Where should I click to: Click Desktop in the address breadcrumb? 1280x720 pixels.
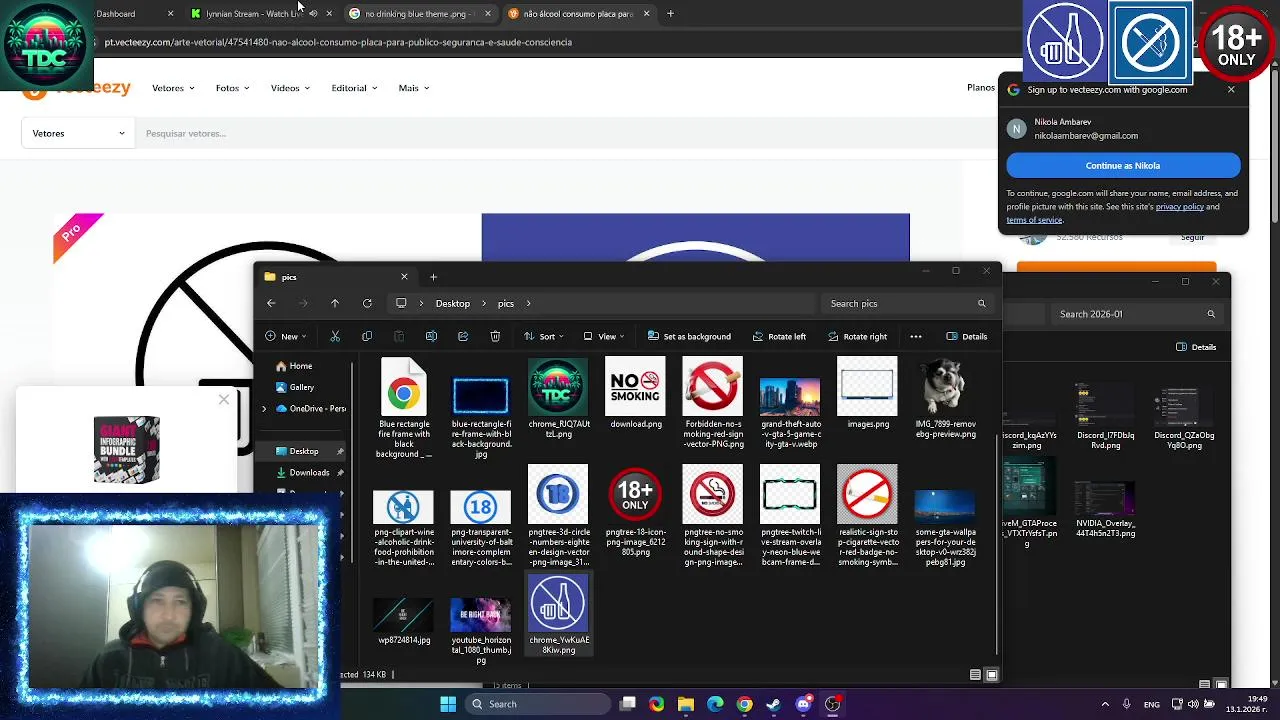(453, 303)
